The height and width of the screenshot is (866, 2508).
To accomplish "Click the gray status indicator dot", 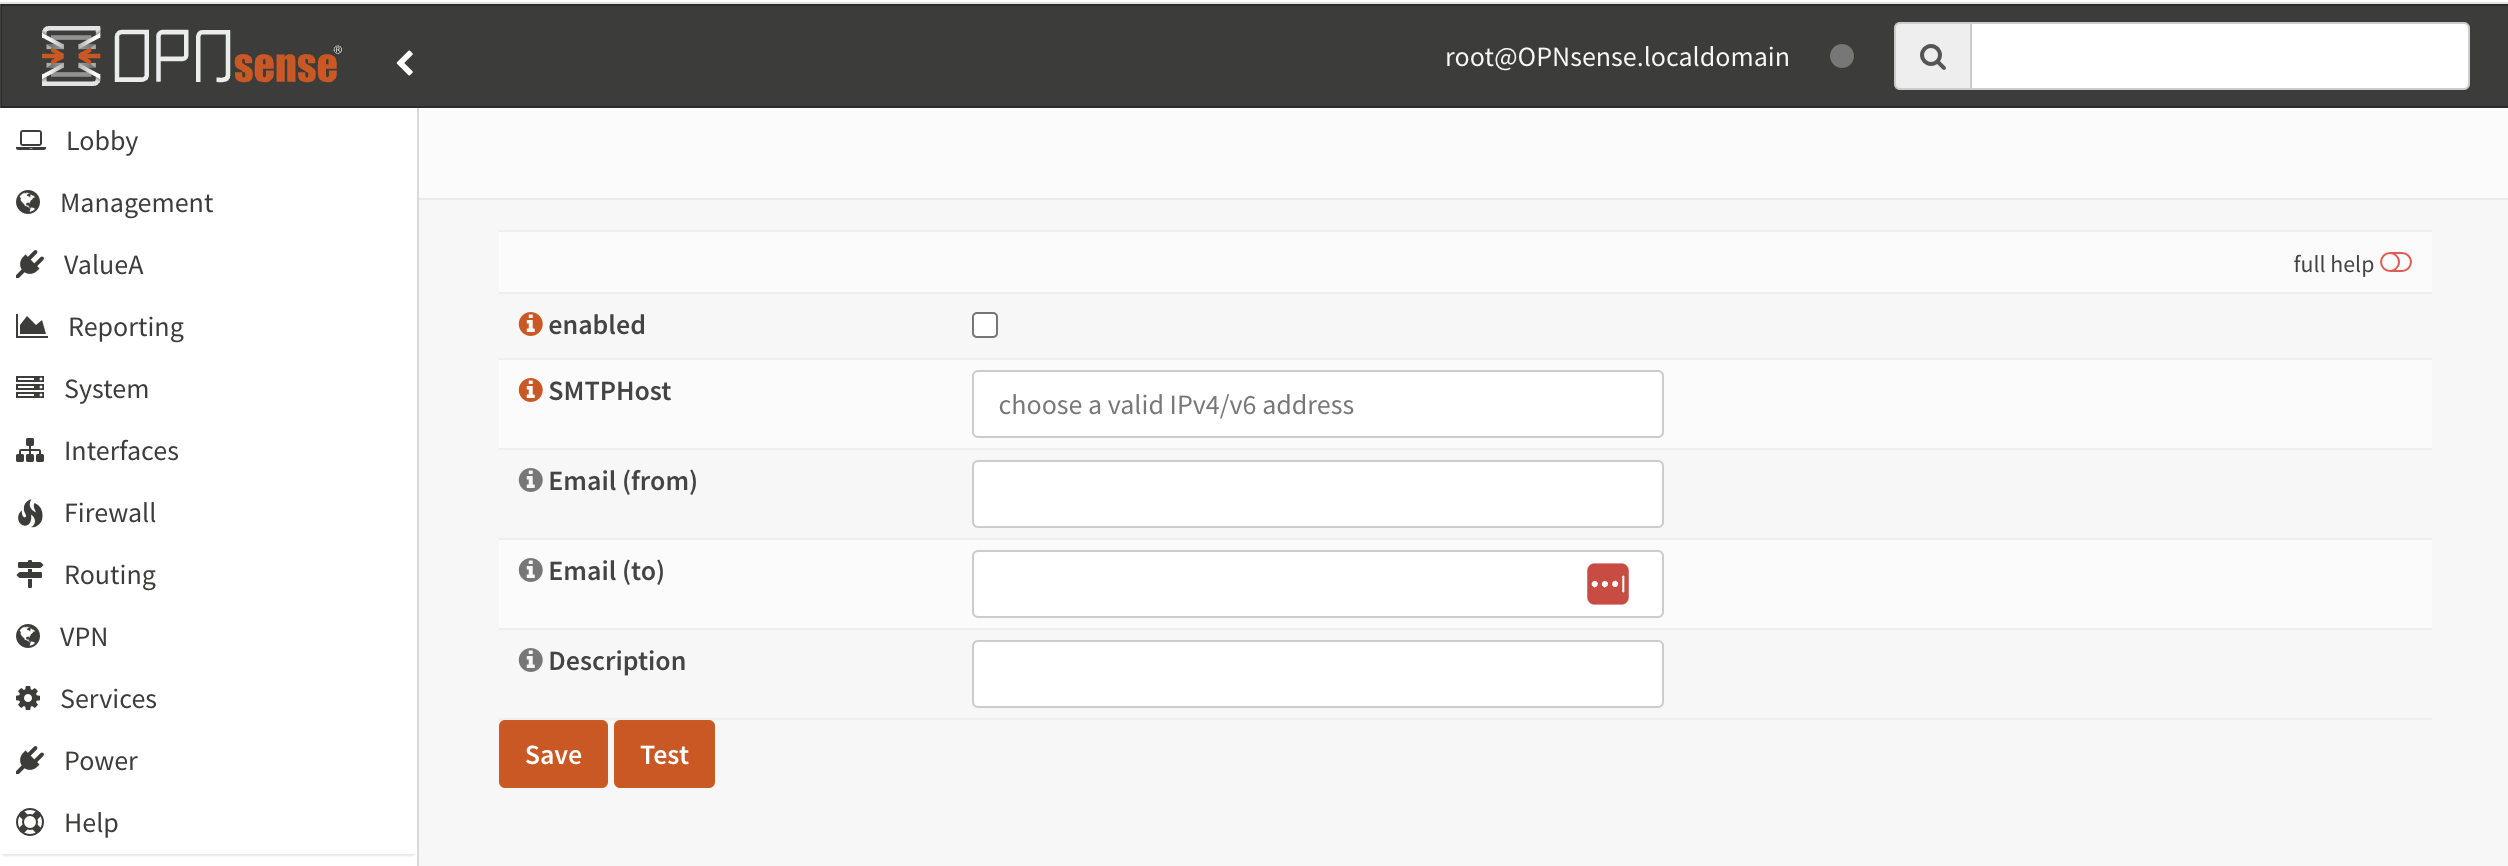I will [x=1841, y=56].
